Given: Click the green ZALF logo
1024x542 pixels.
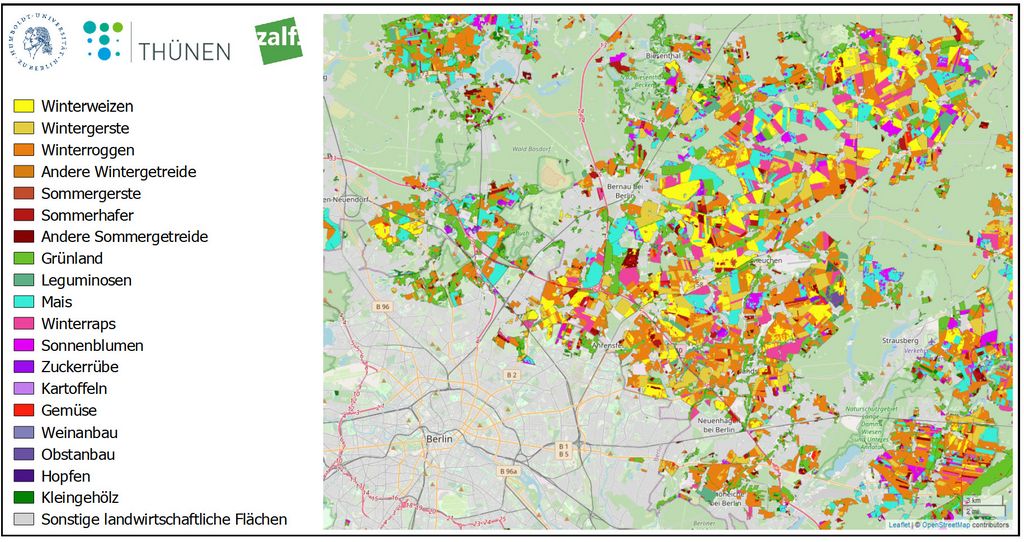Looking at the screenshot, I should click(278, 41).
